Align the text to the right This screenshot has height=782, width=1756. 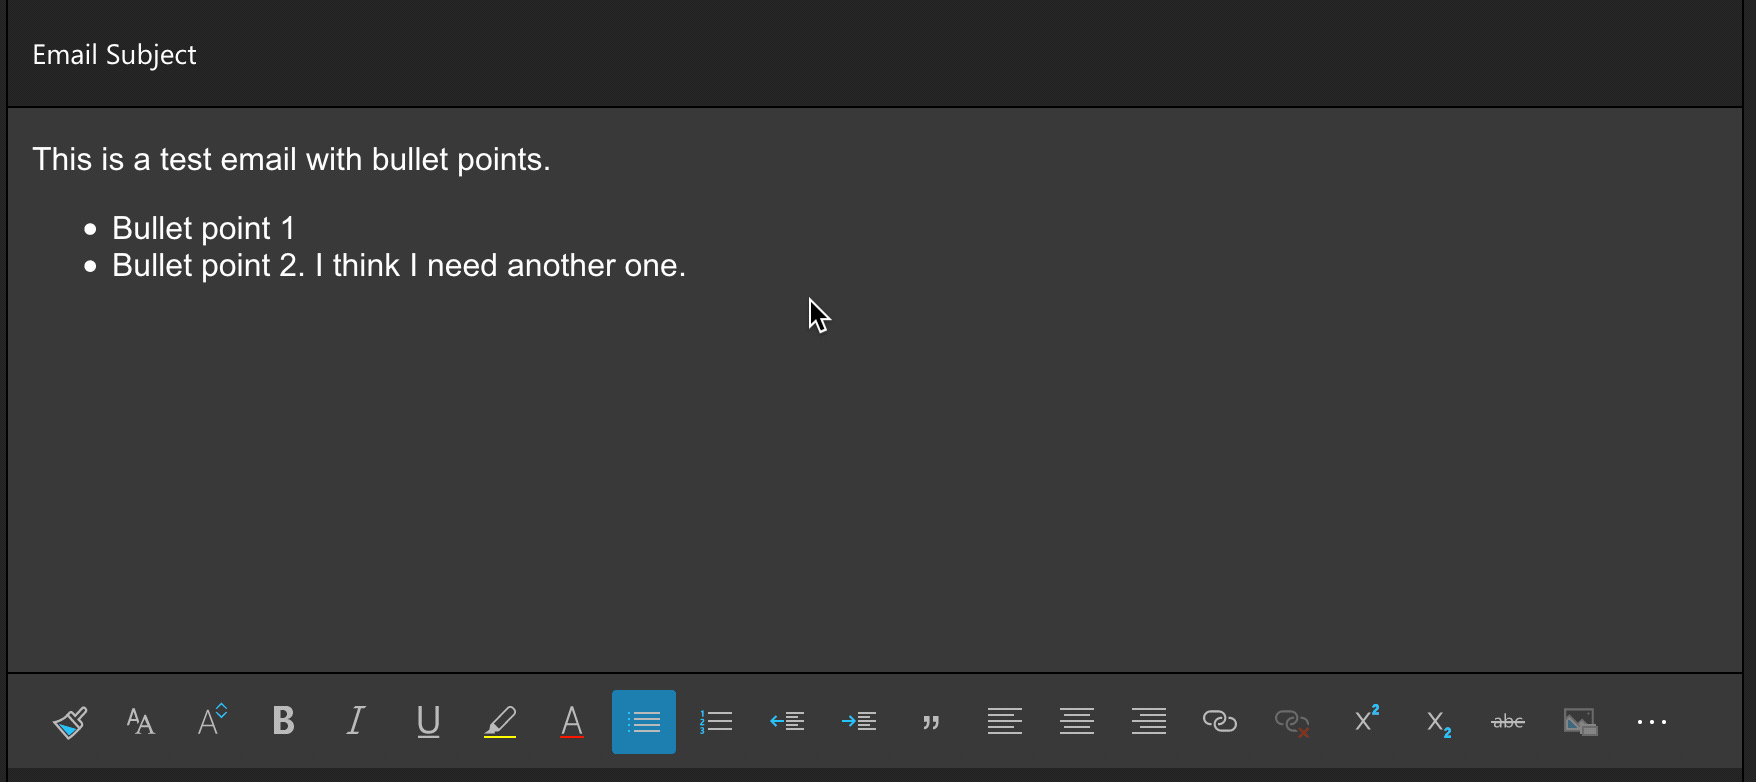[x=1149, y=721]
